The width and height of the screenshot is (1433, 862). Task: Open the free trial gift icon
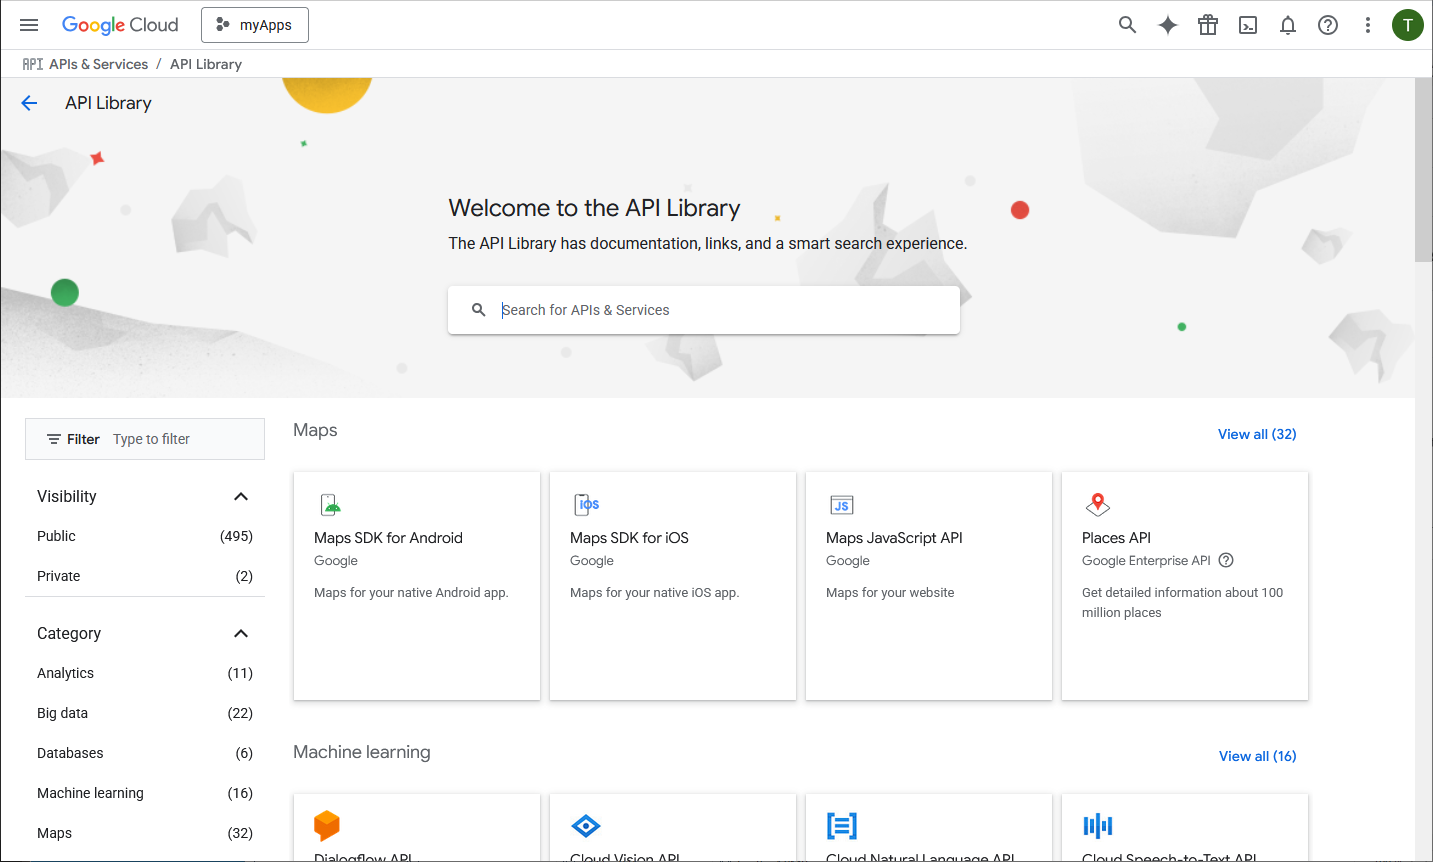click(1208, 25)
